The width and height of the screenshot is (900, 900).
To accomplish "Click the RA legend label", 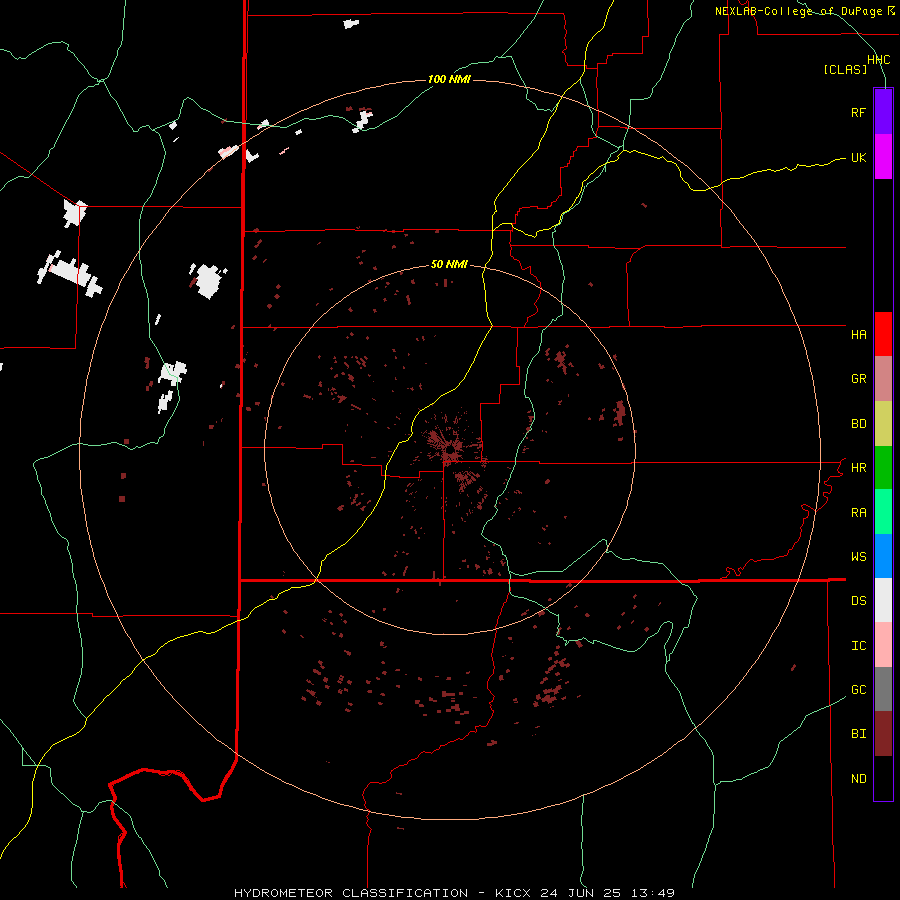I will click(x=858, y=513).
